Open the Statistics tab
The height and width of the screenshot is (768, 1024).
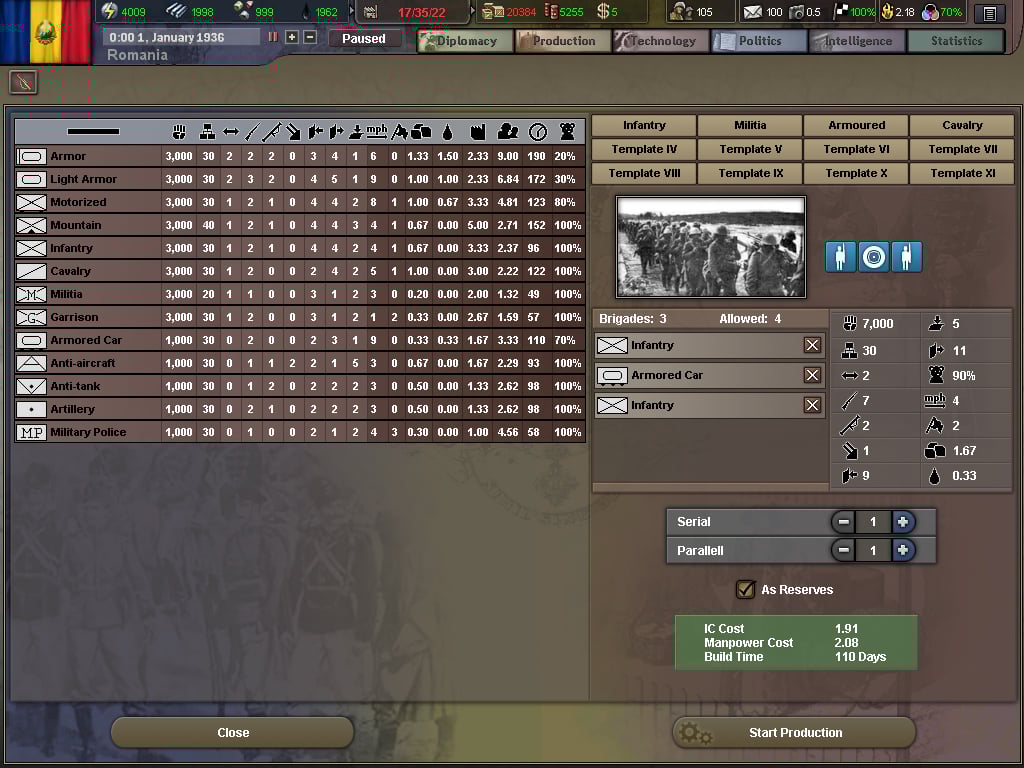tap(955, 41)
